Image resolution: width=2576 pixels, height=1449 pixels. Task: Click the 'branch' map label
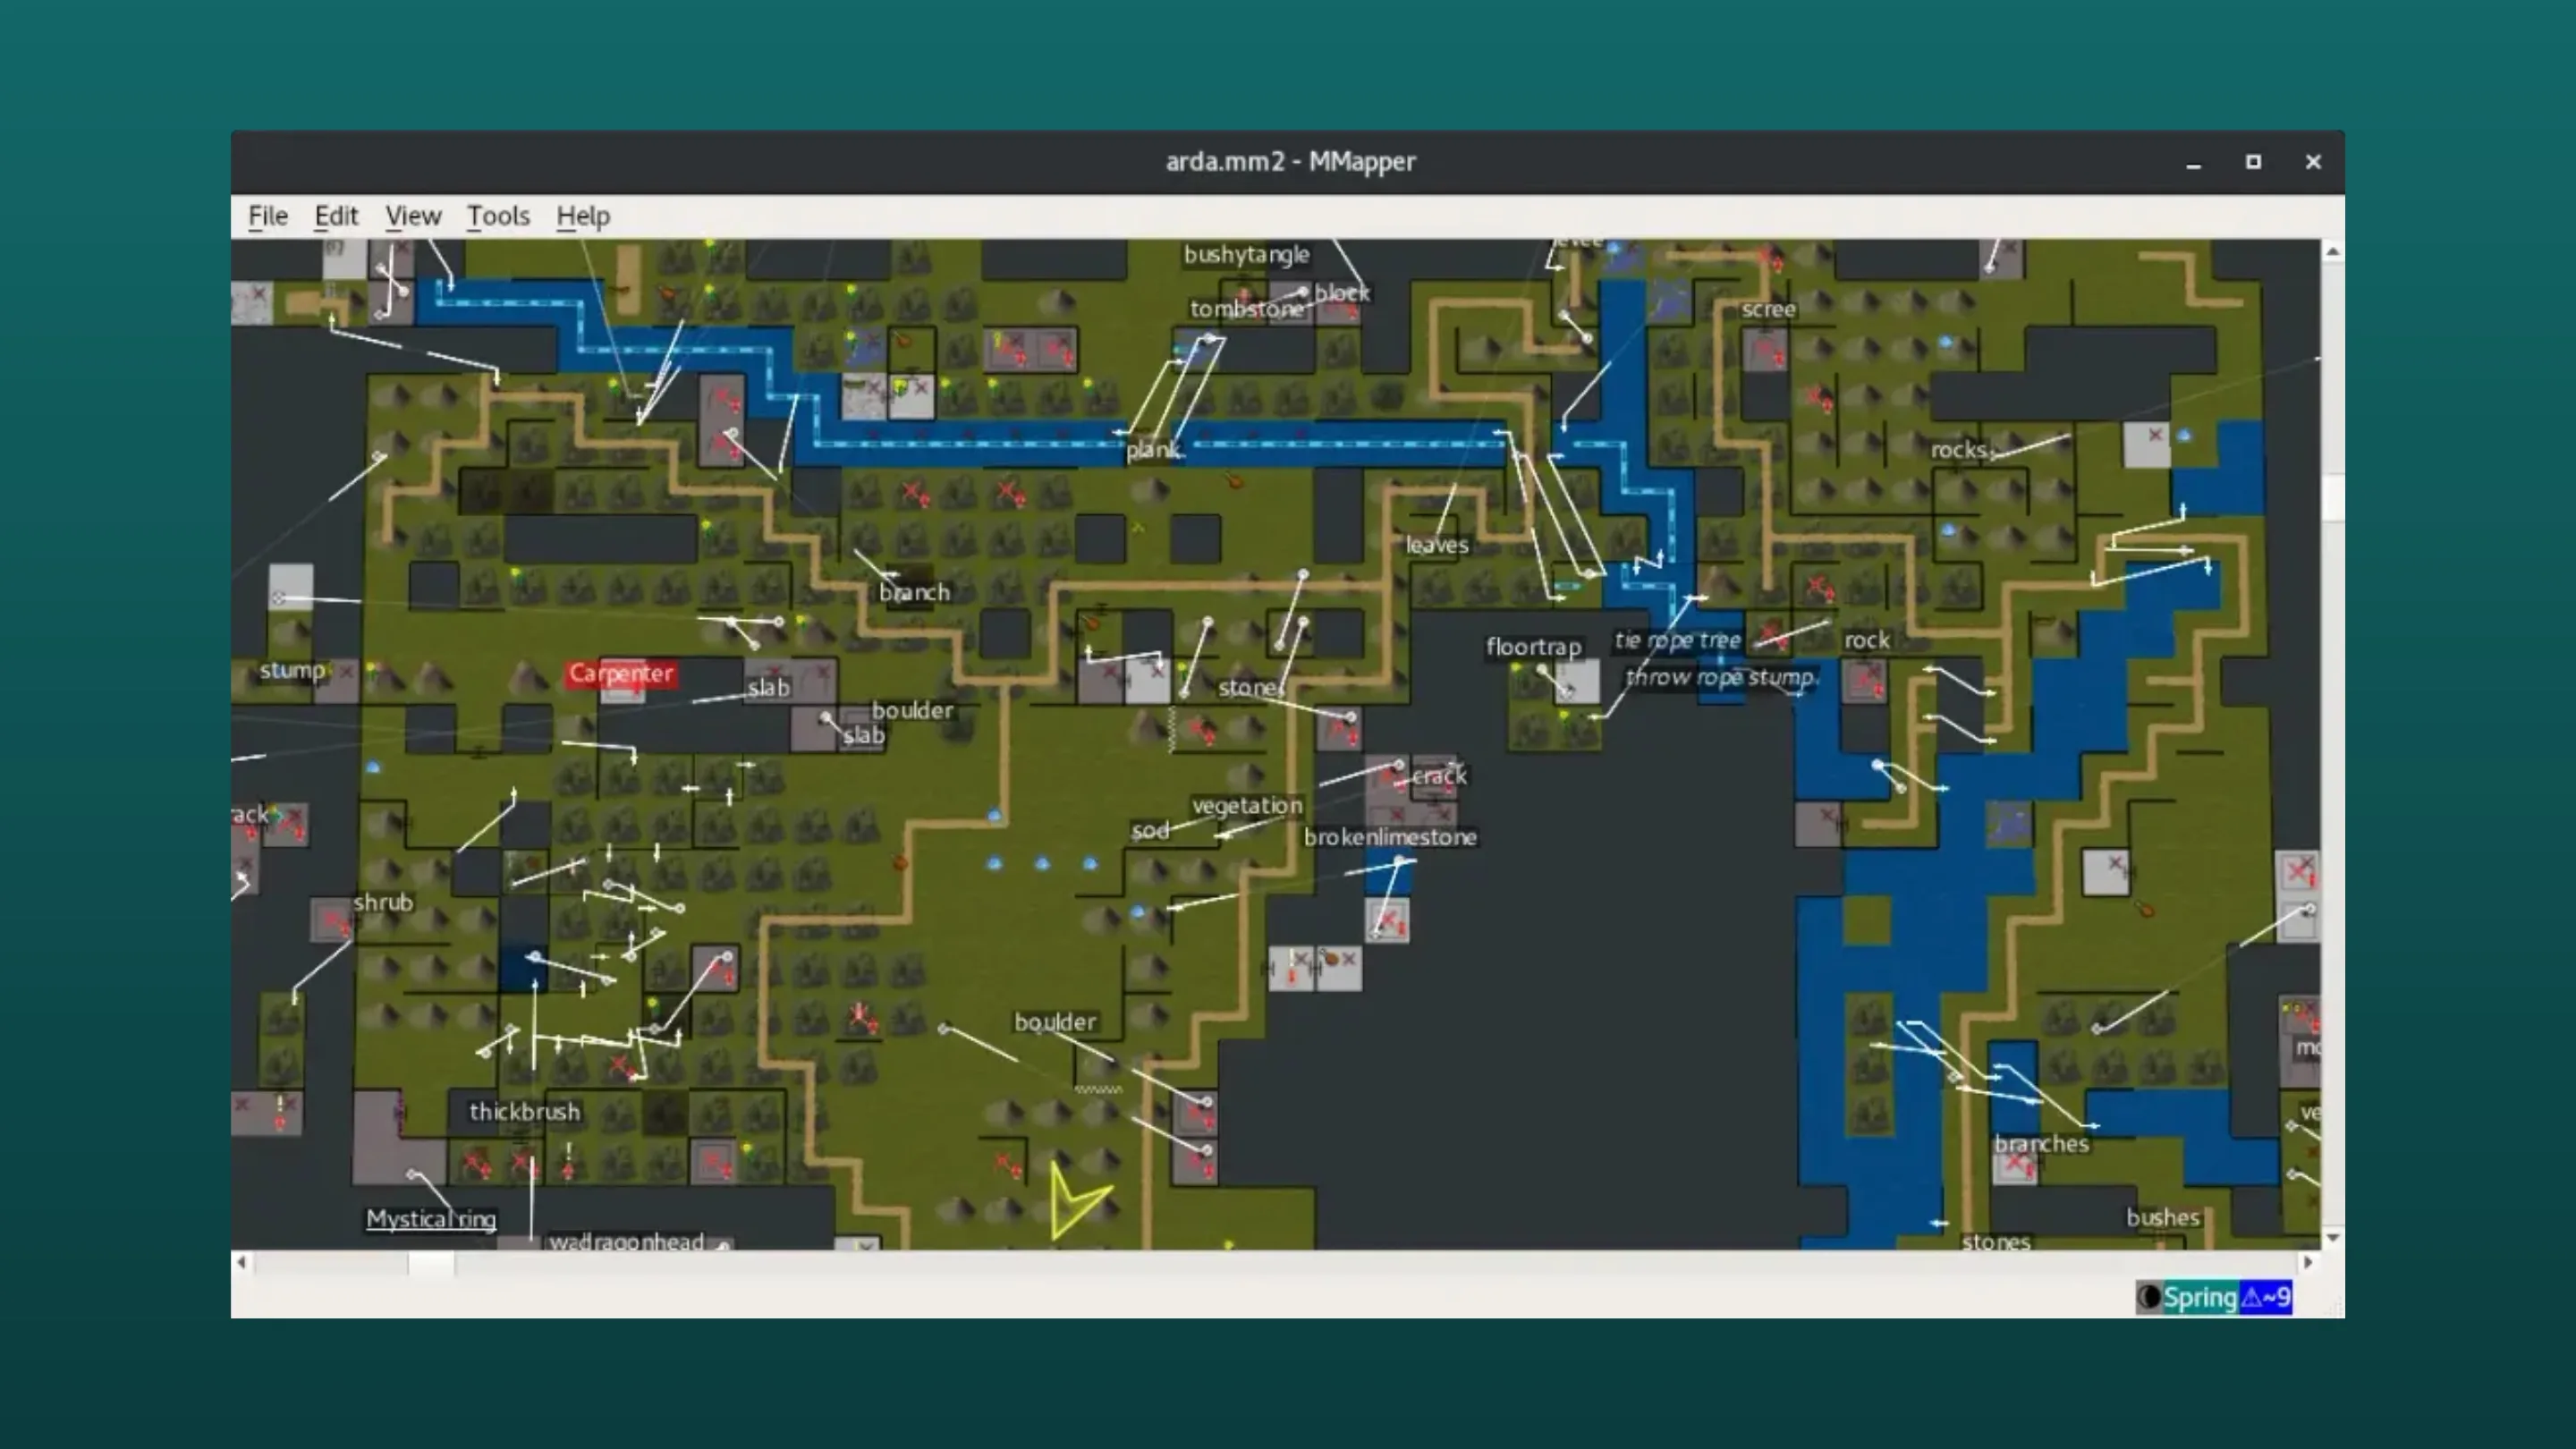(x=914, y=592)
